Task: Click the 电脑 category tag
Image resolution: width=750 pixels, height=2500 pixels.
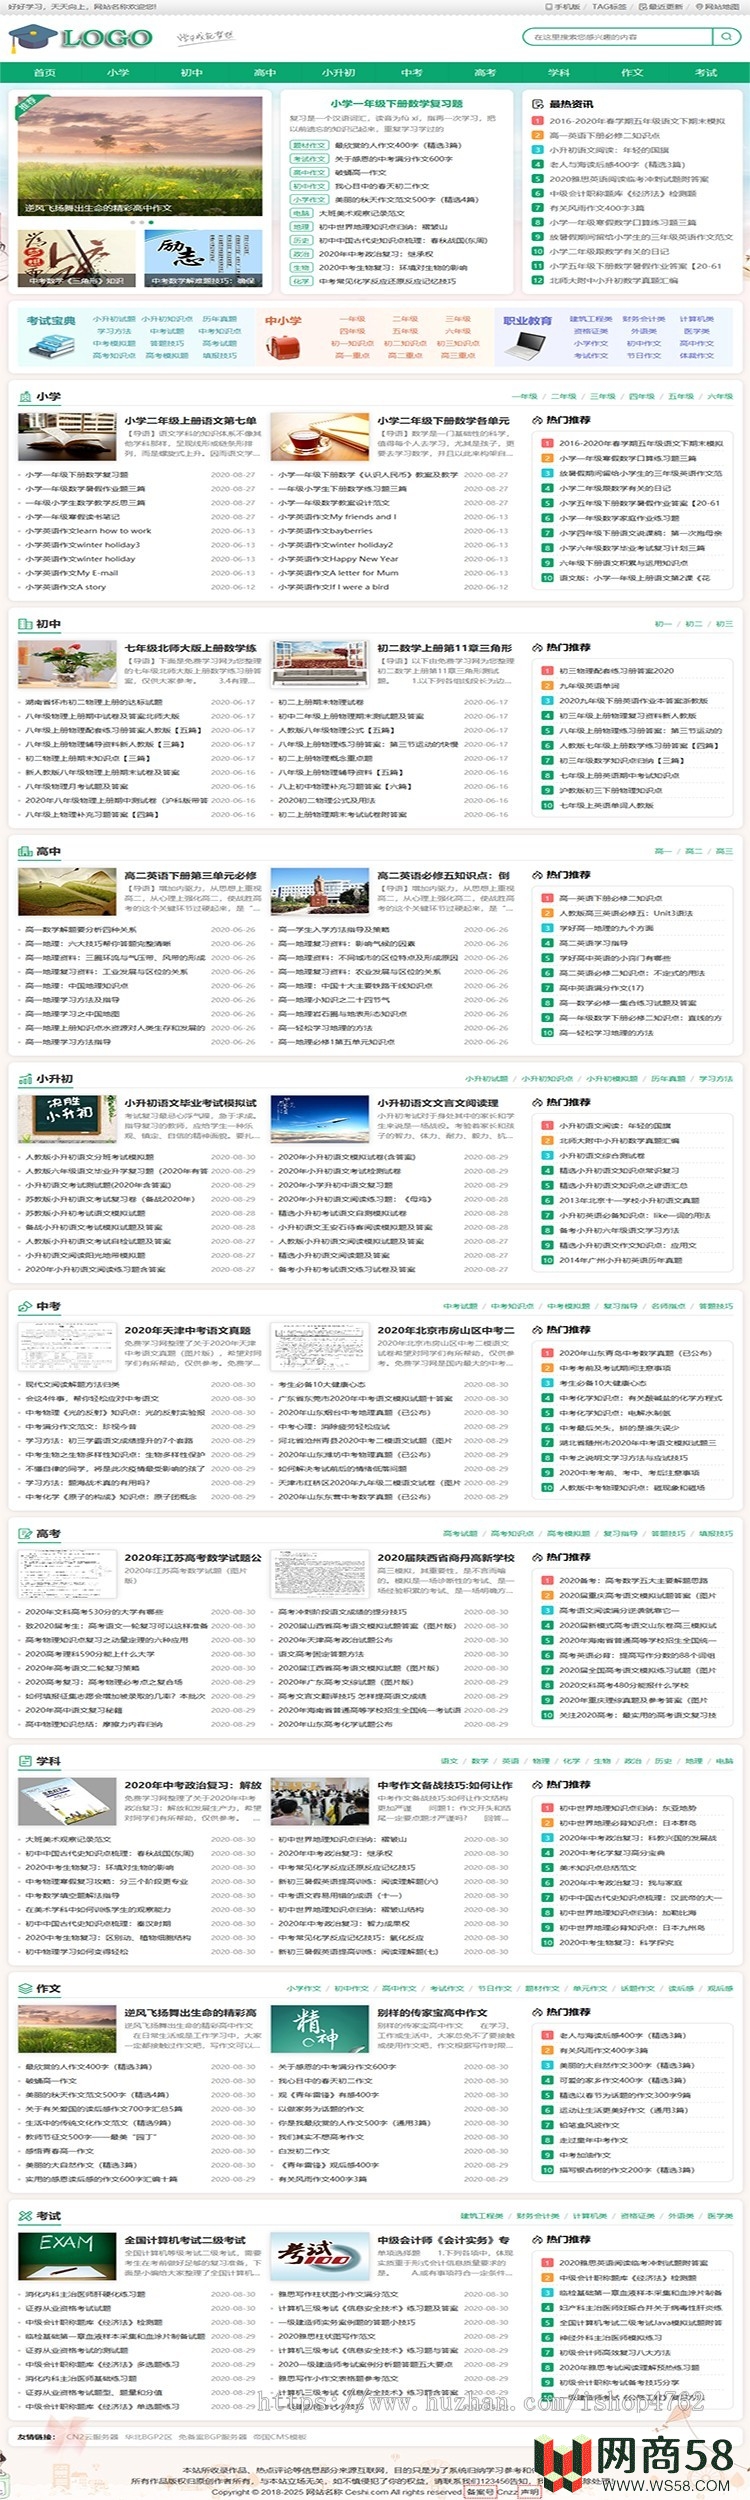Action: [302, 213]
